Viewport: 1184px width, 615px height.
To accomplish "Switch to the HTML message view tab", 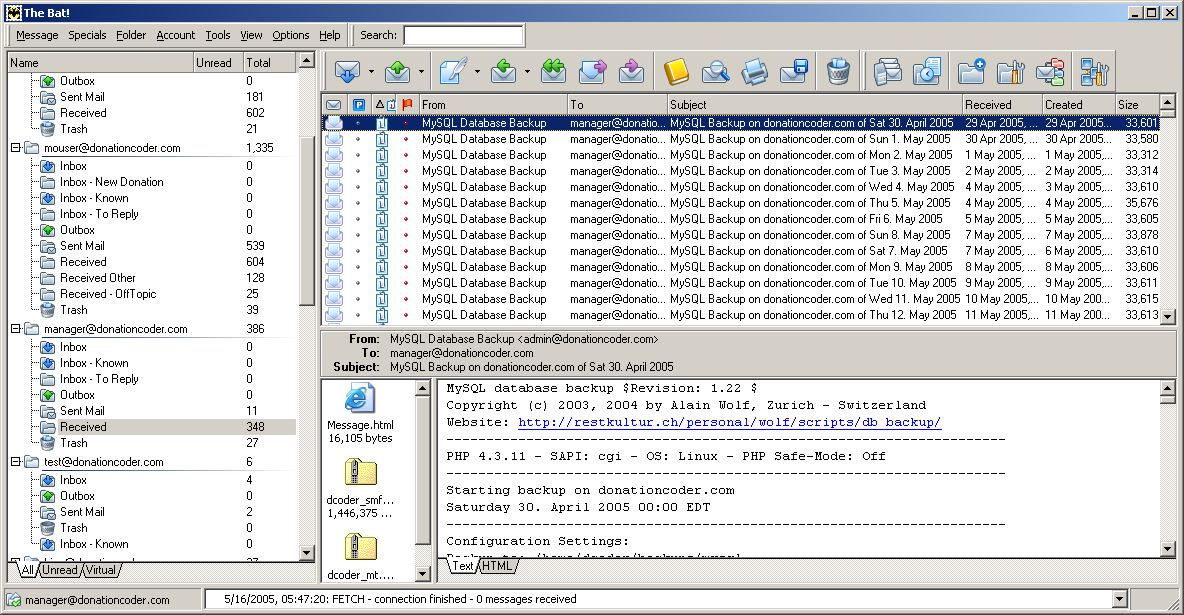I will coord(497,565).
